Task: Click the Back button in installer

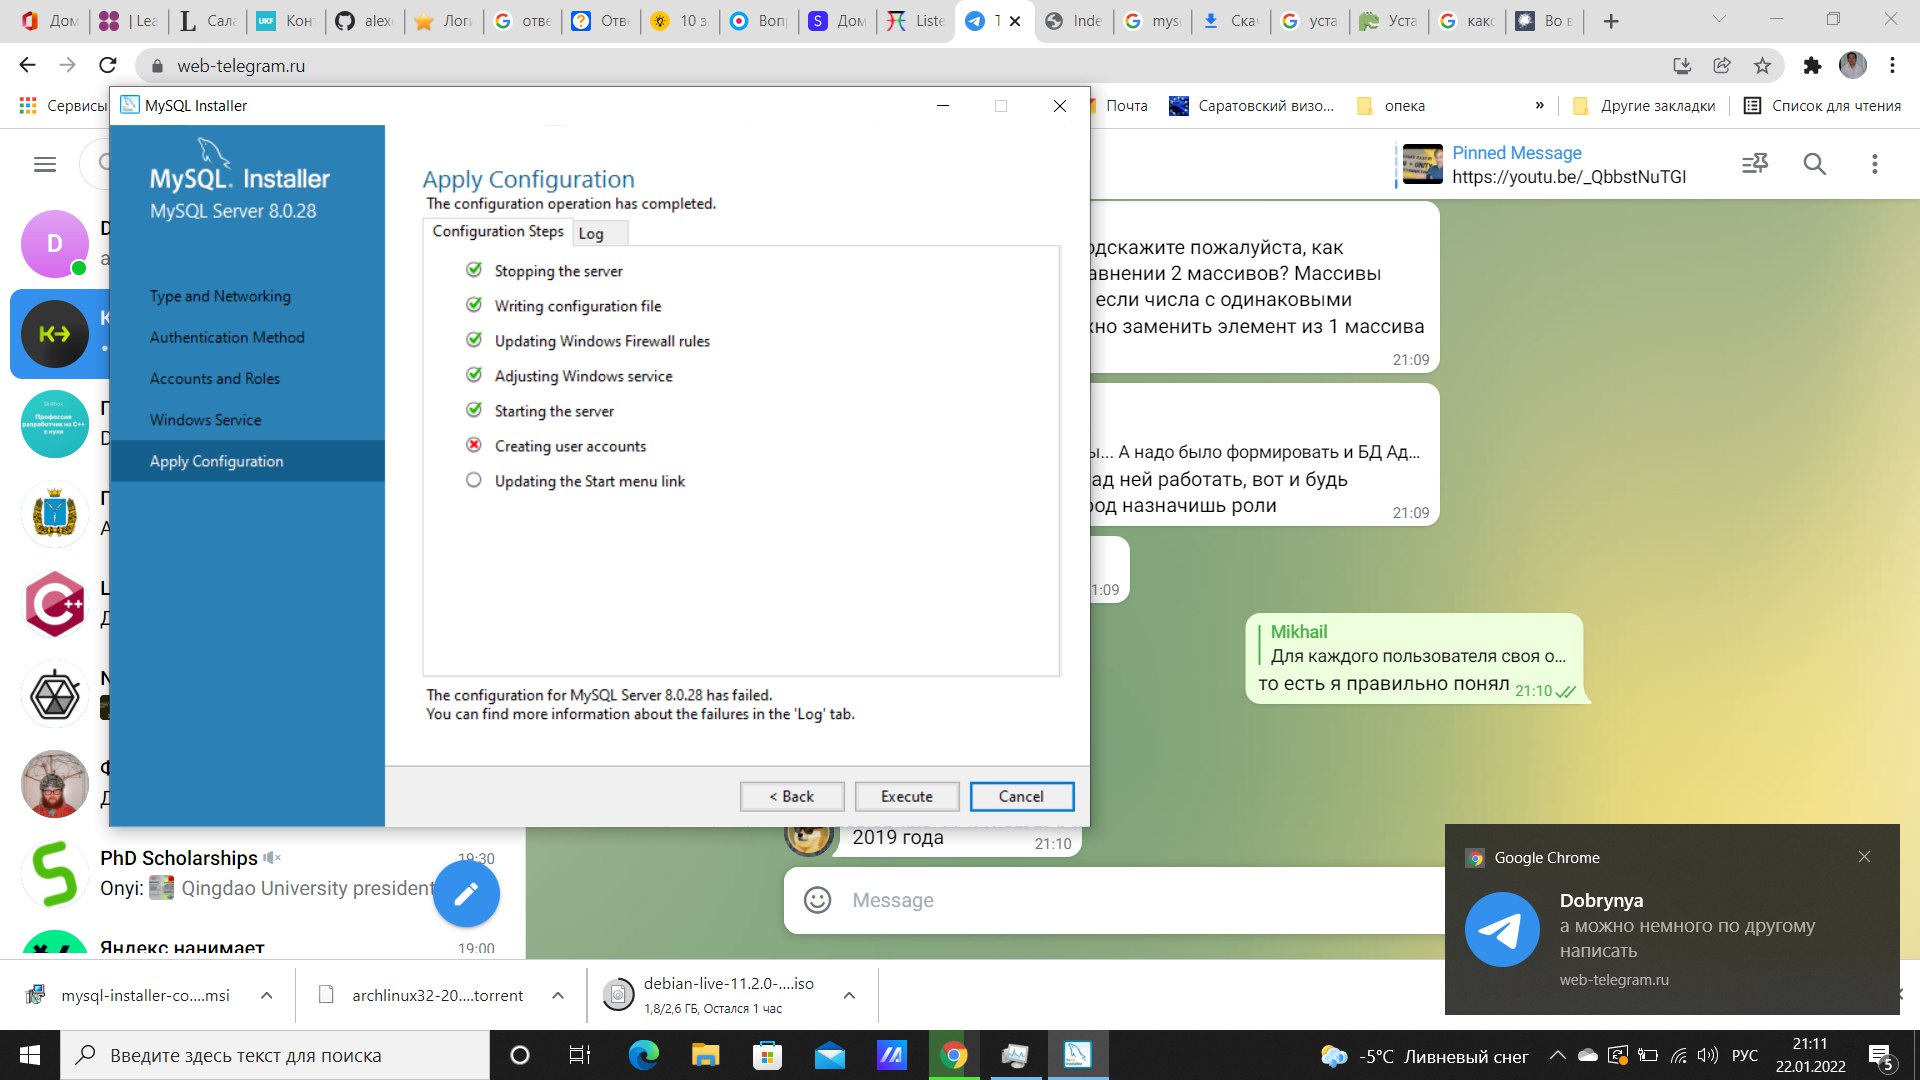Action: click(x=792, y=797)
